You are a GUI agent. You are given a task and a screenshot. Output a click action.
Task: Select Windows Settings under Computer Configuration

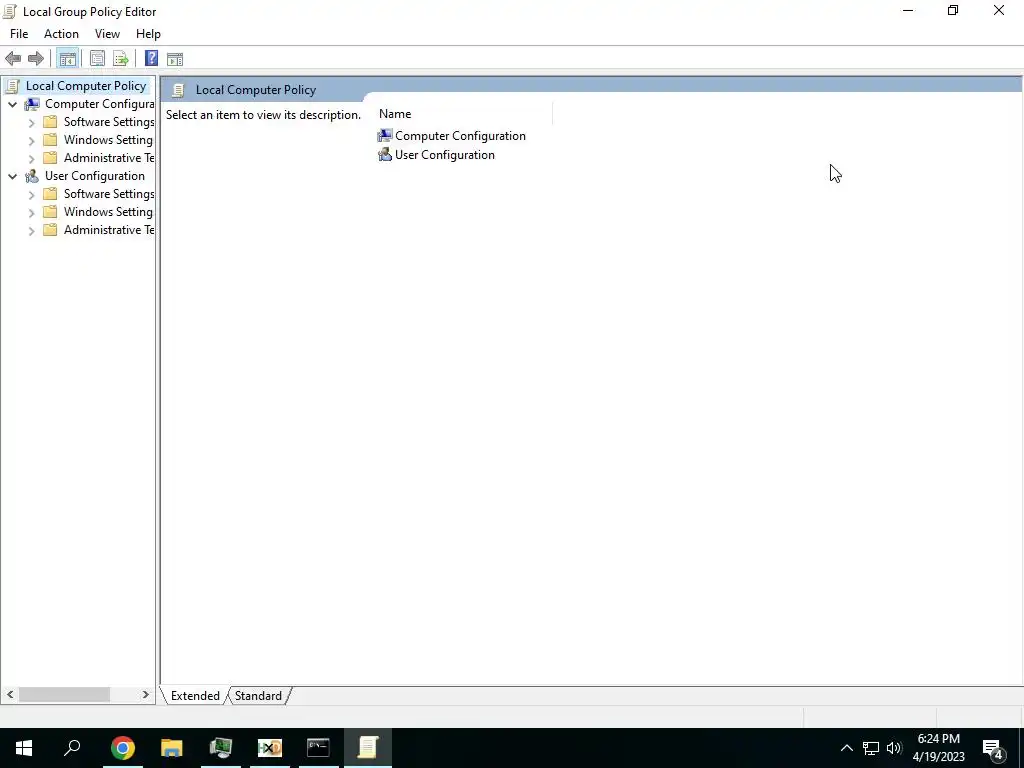click(108, 140)
